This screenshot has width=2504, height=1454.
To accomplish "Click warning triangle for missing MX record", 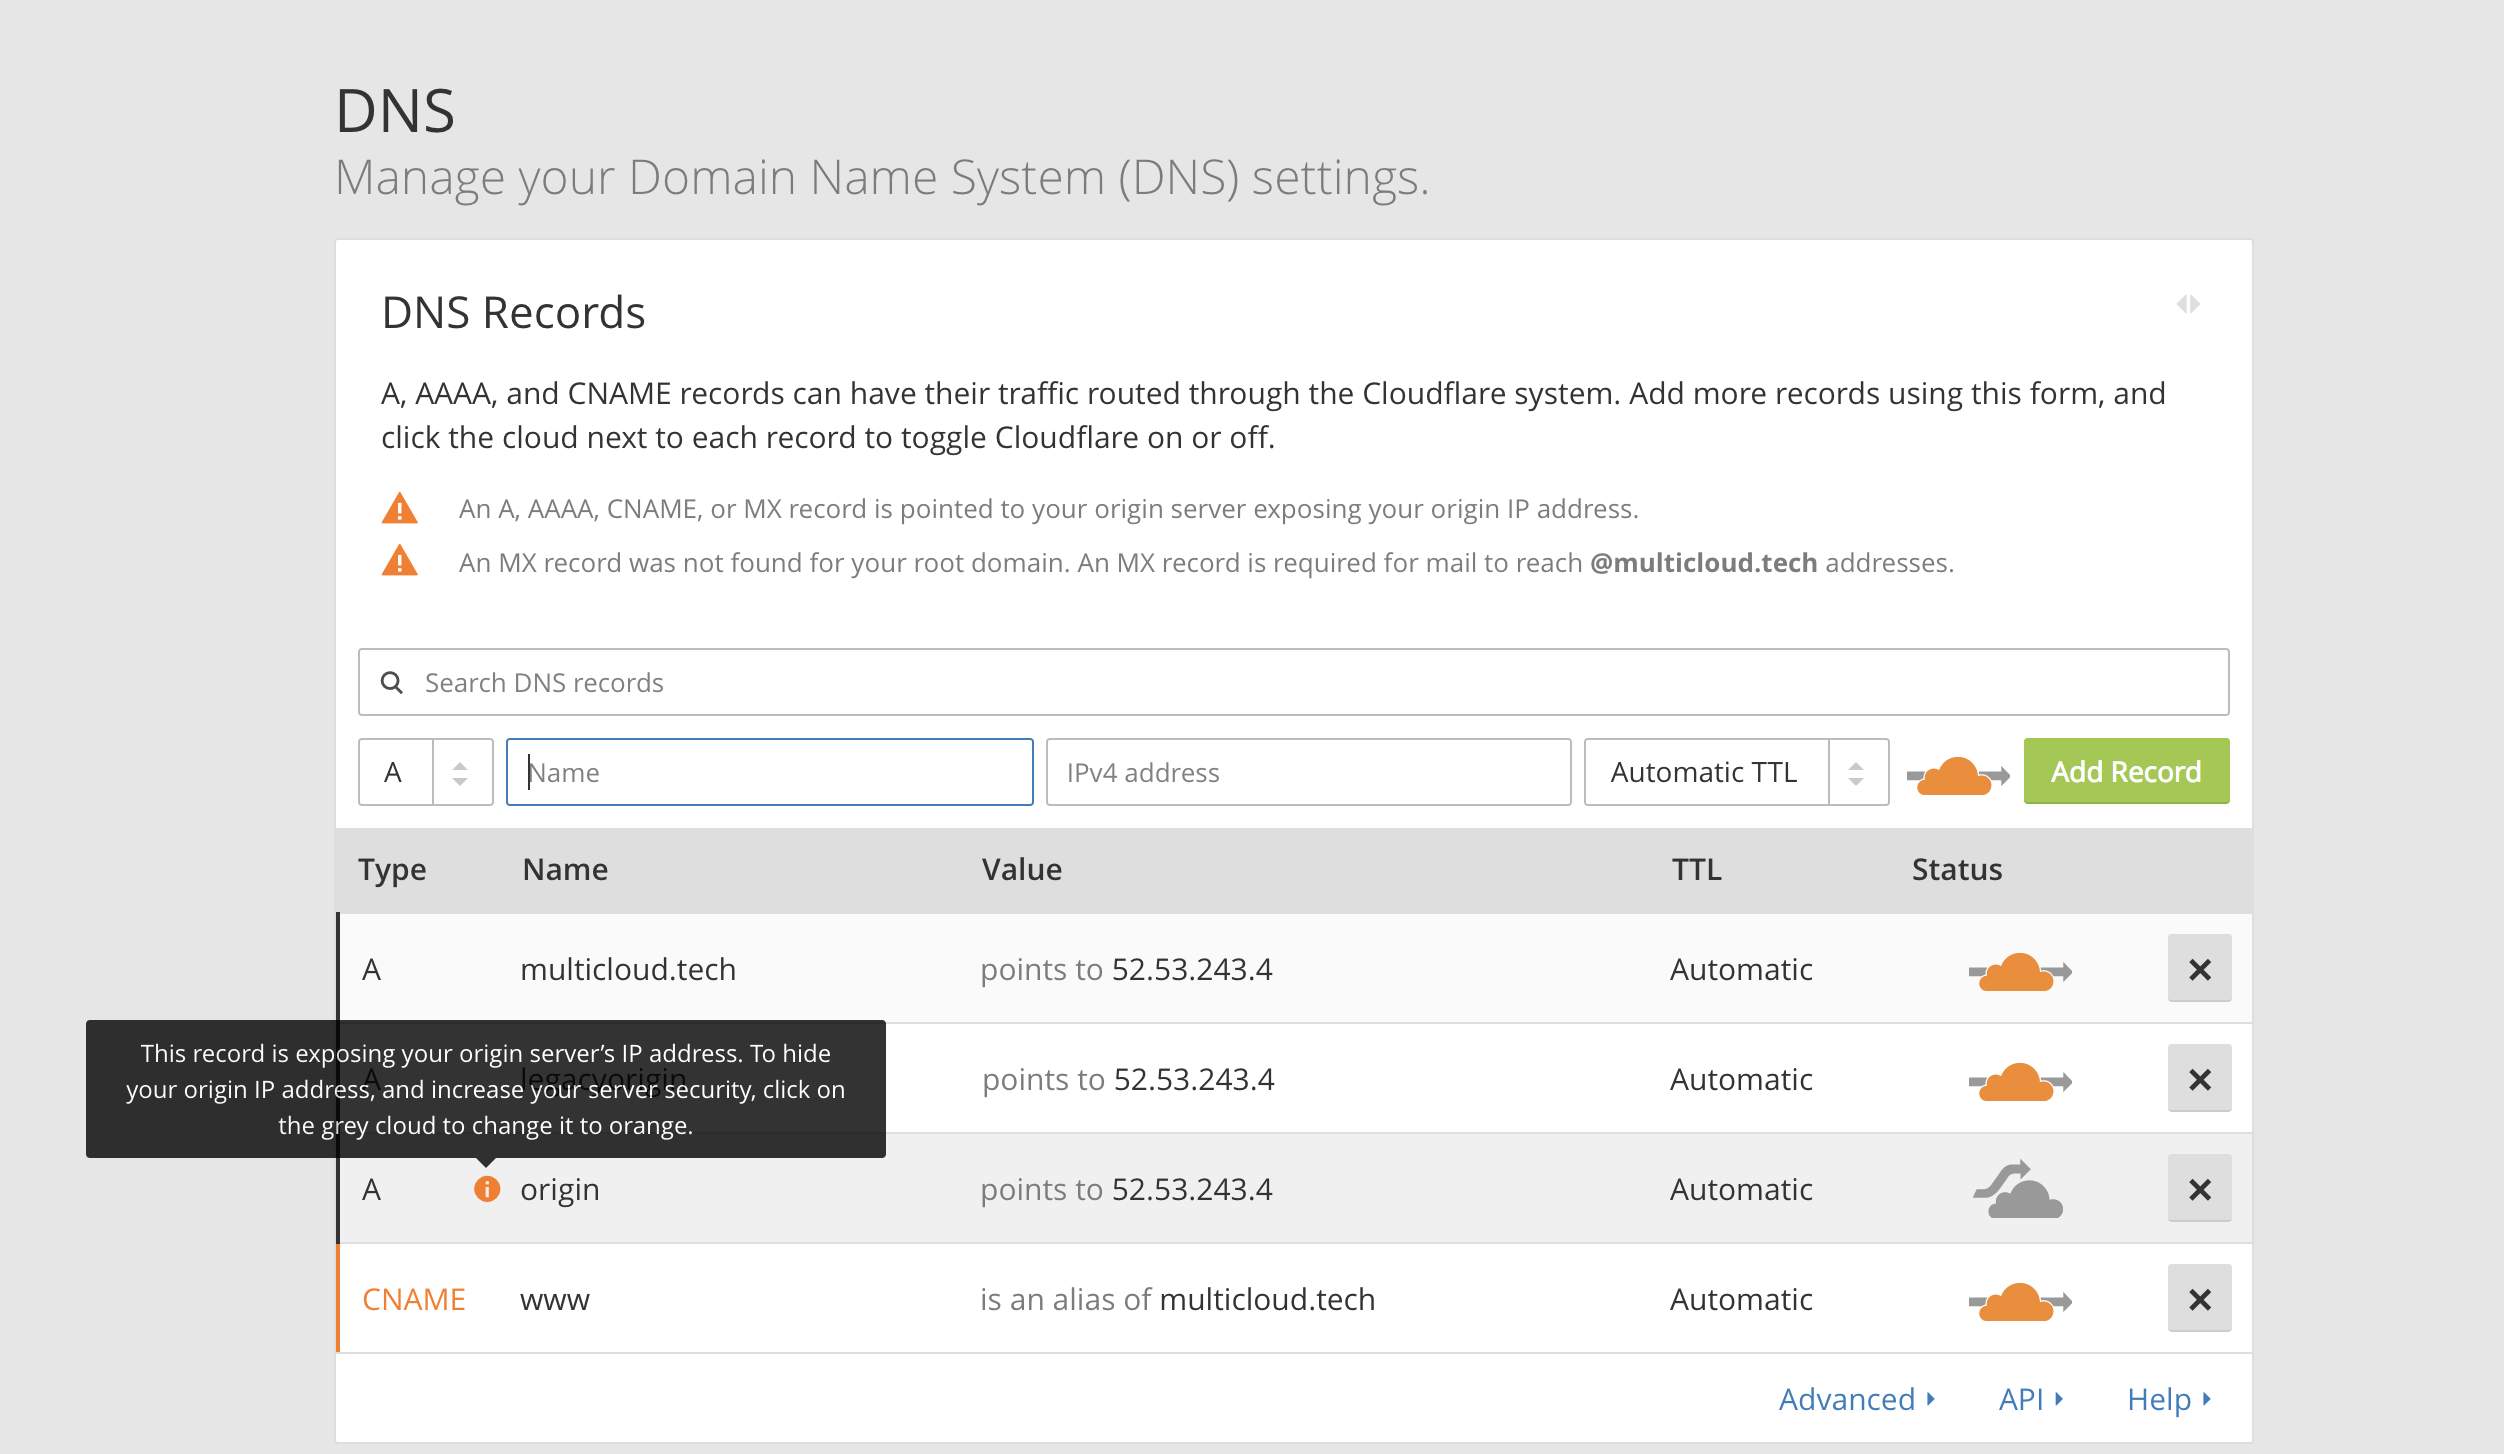I will click(400, 561).
